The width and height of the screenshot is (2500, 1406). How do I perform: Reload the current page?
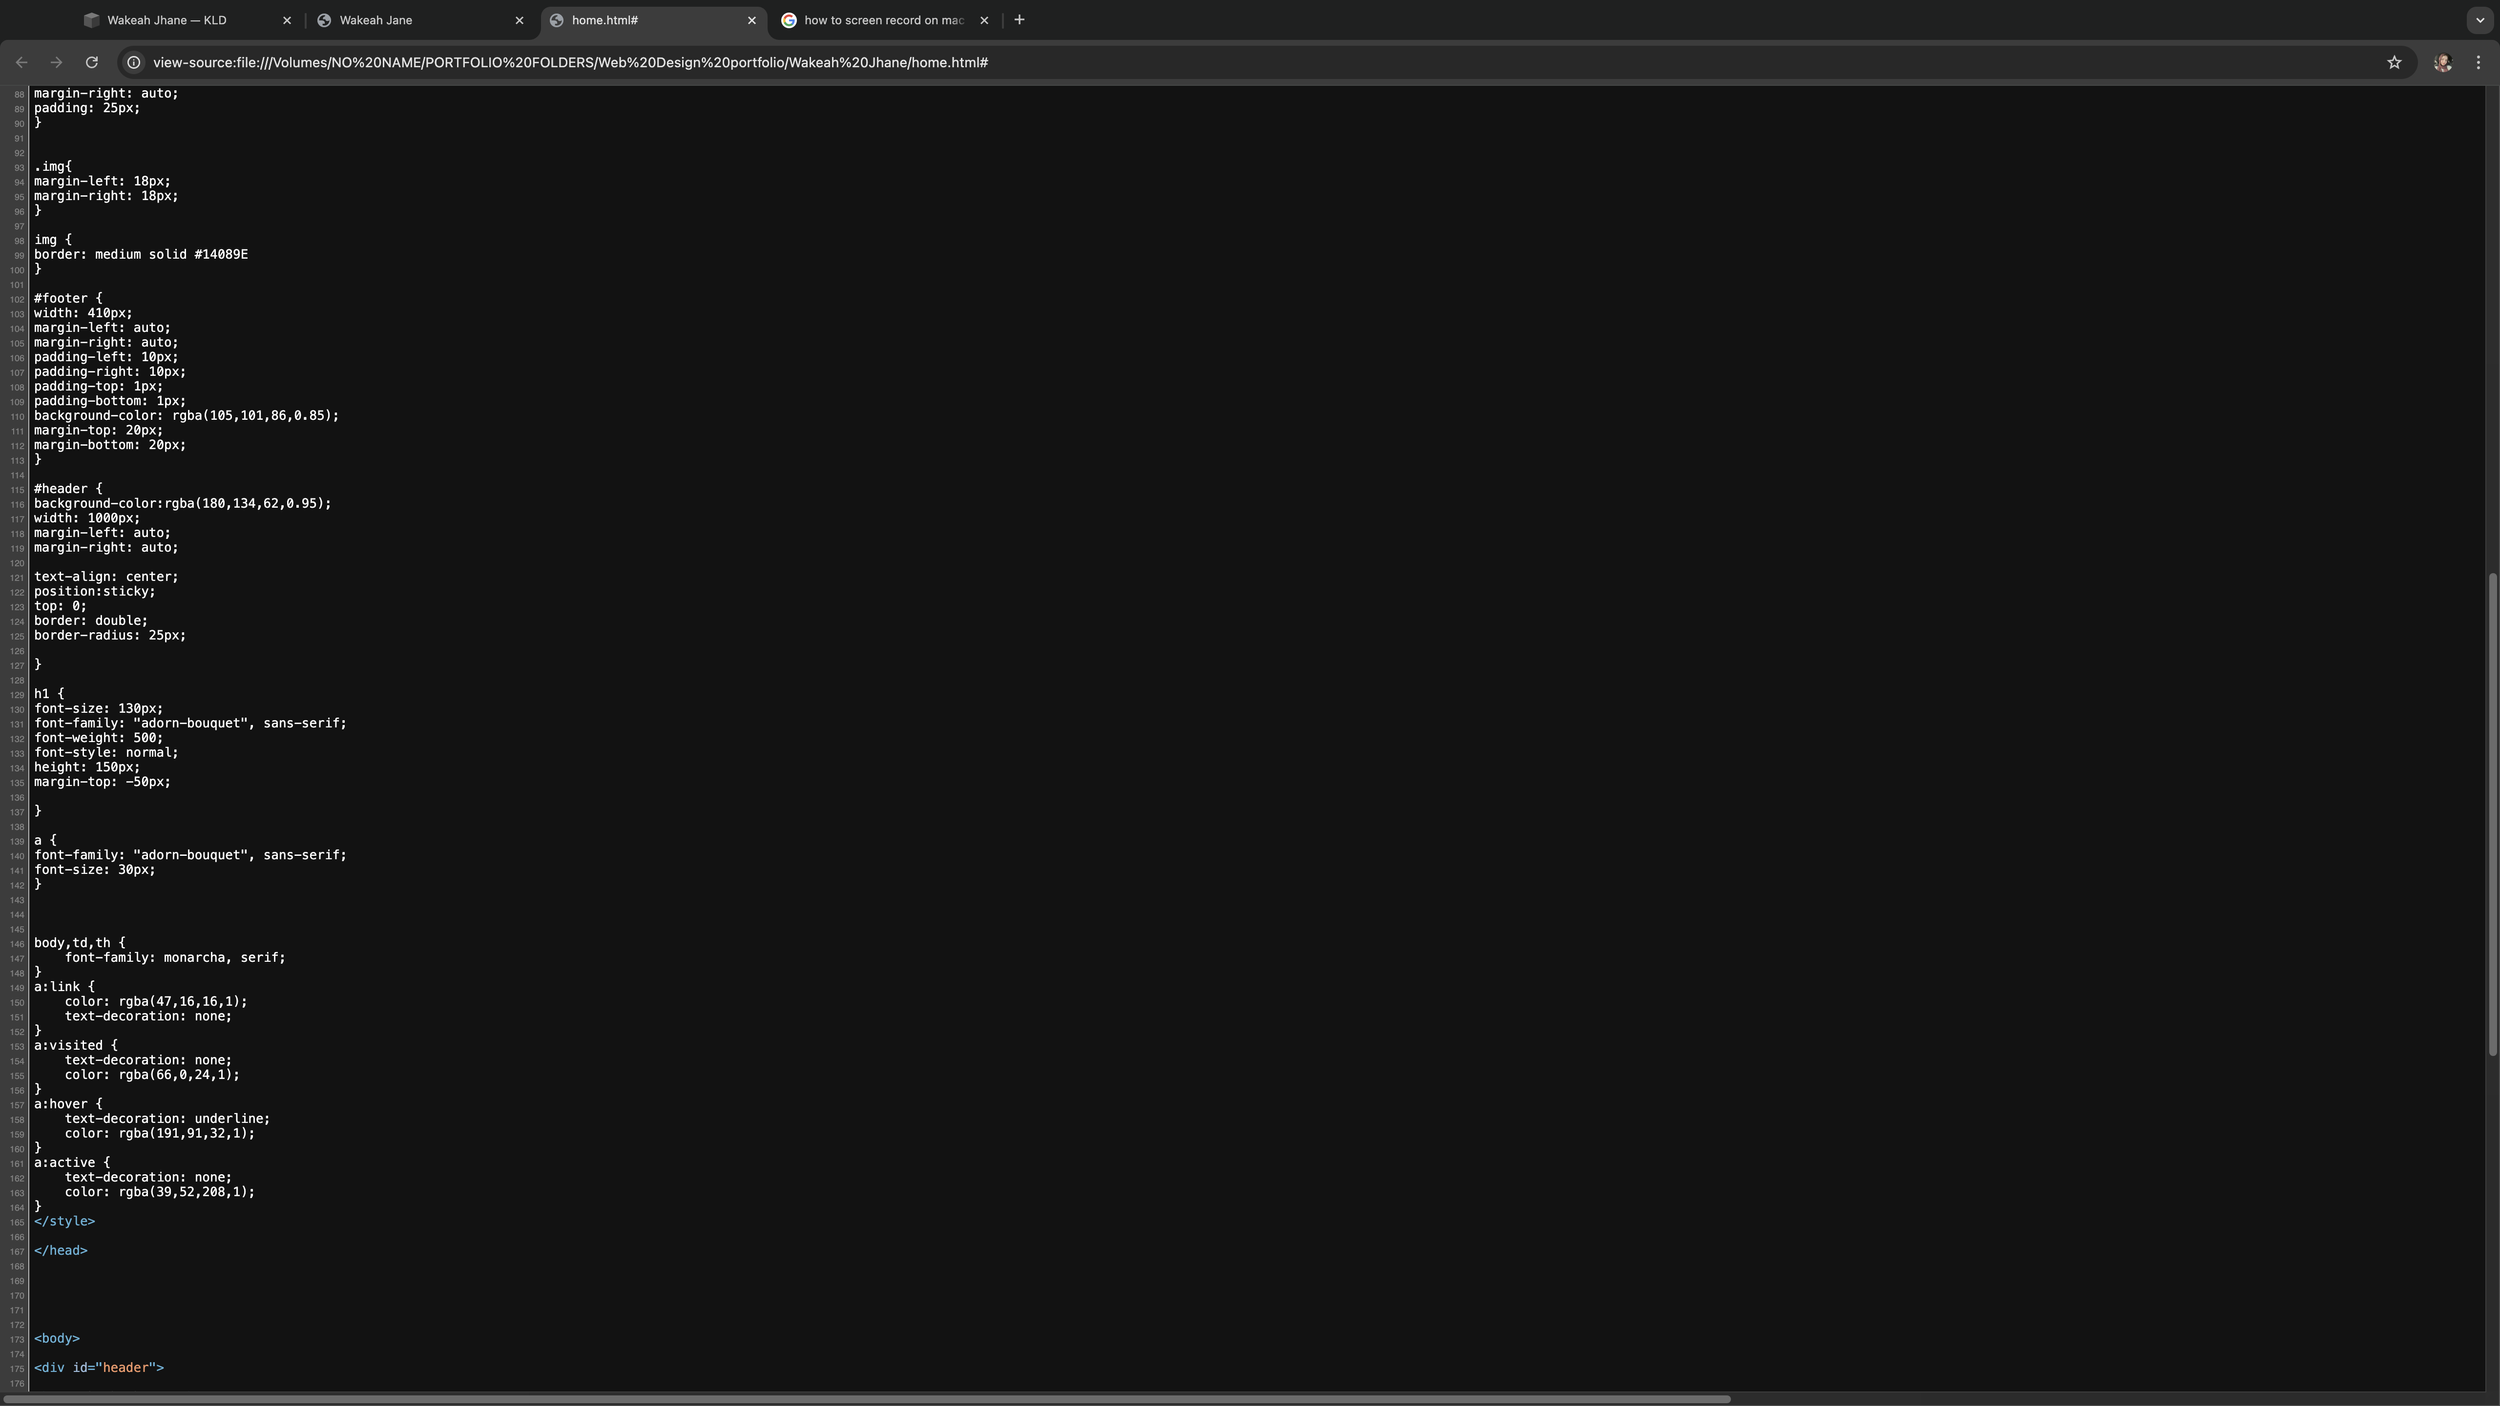point(92,62)
